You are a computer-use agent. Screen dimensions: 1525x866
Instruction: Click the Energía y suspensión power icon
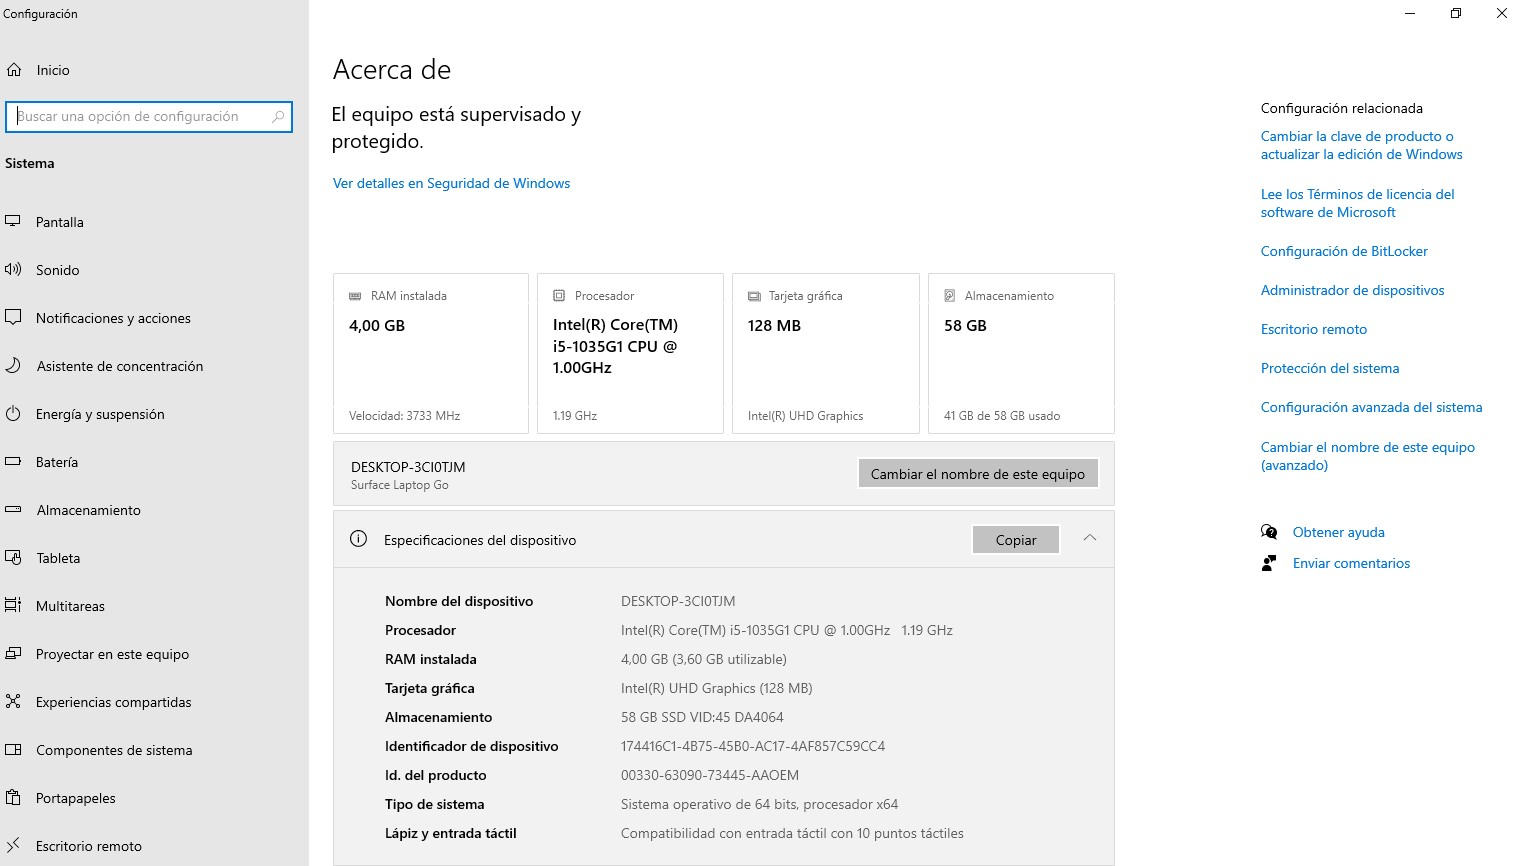coord(13,413)
